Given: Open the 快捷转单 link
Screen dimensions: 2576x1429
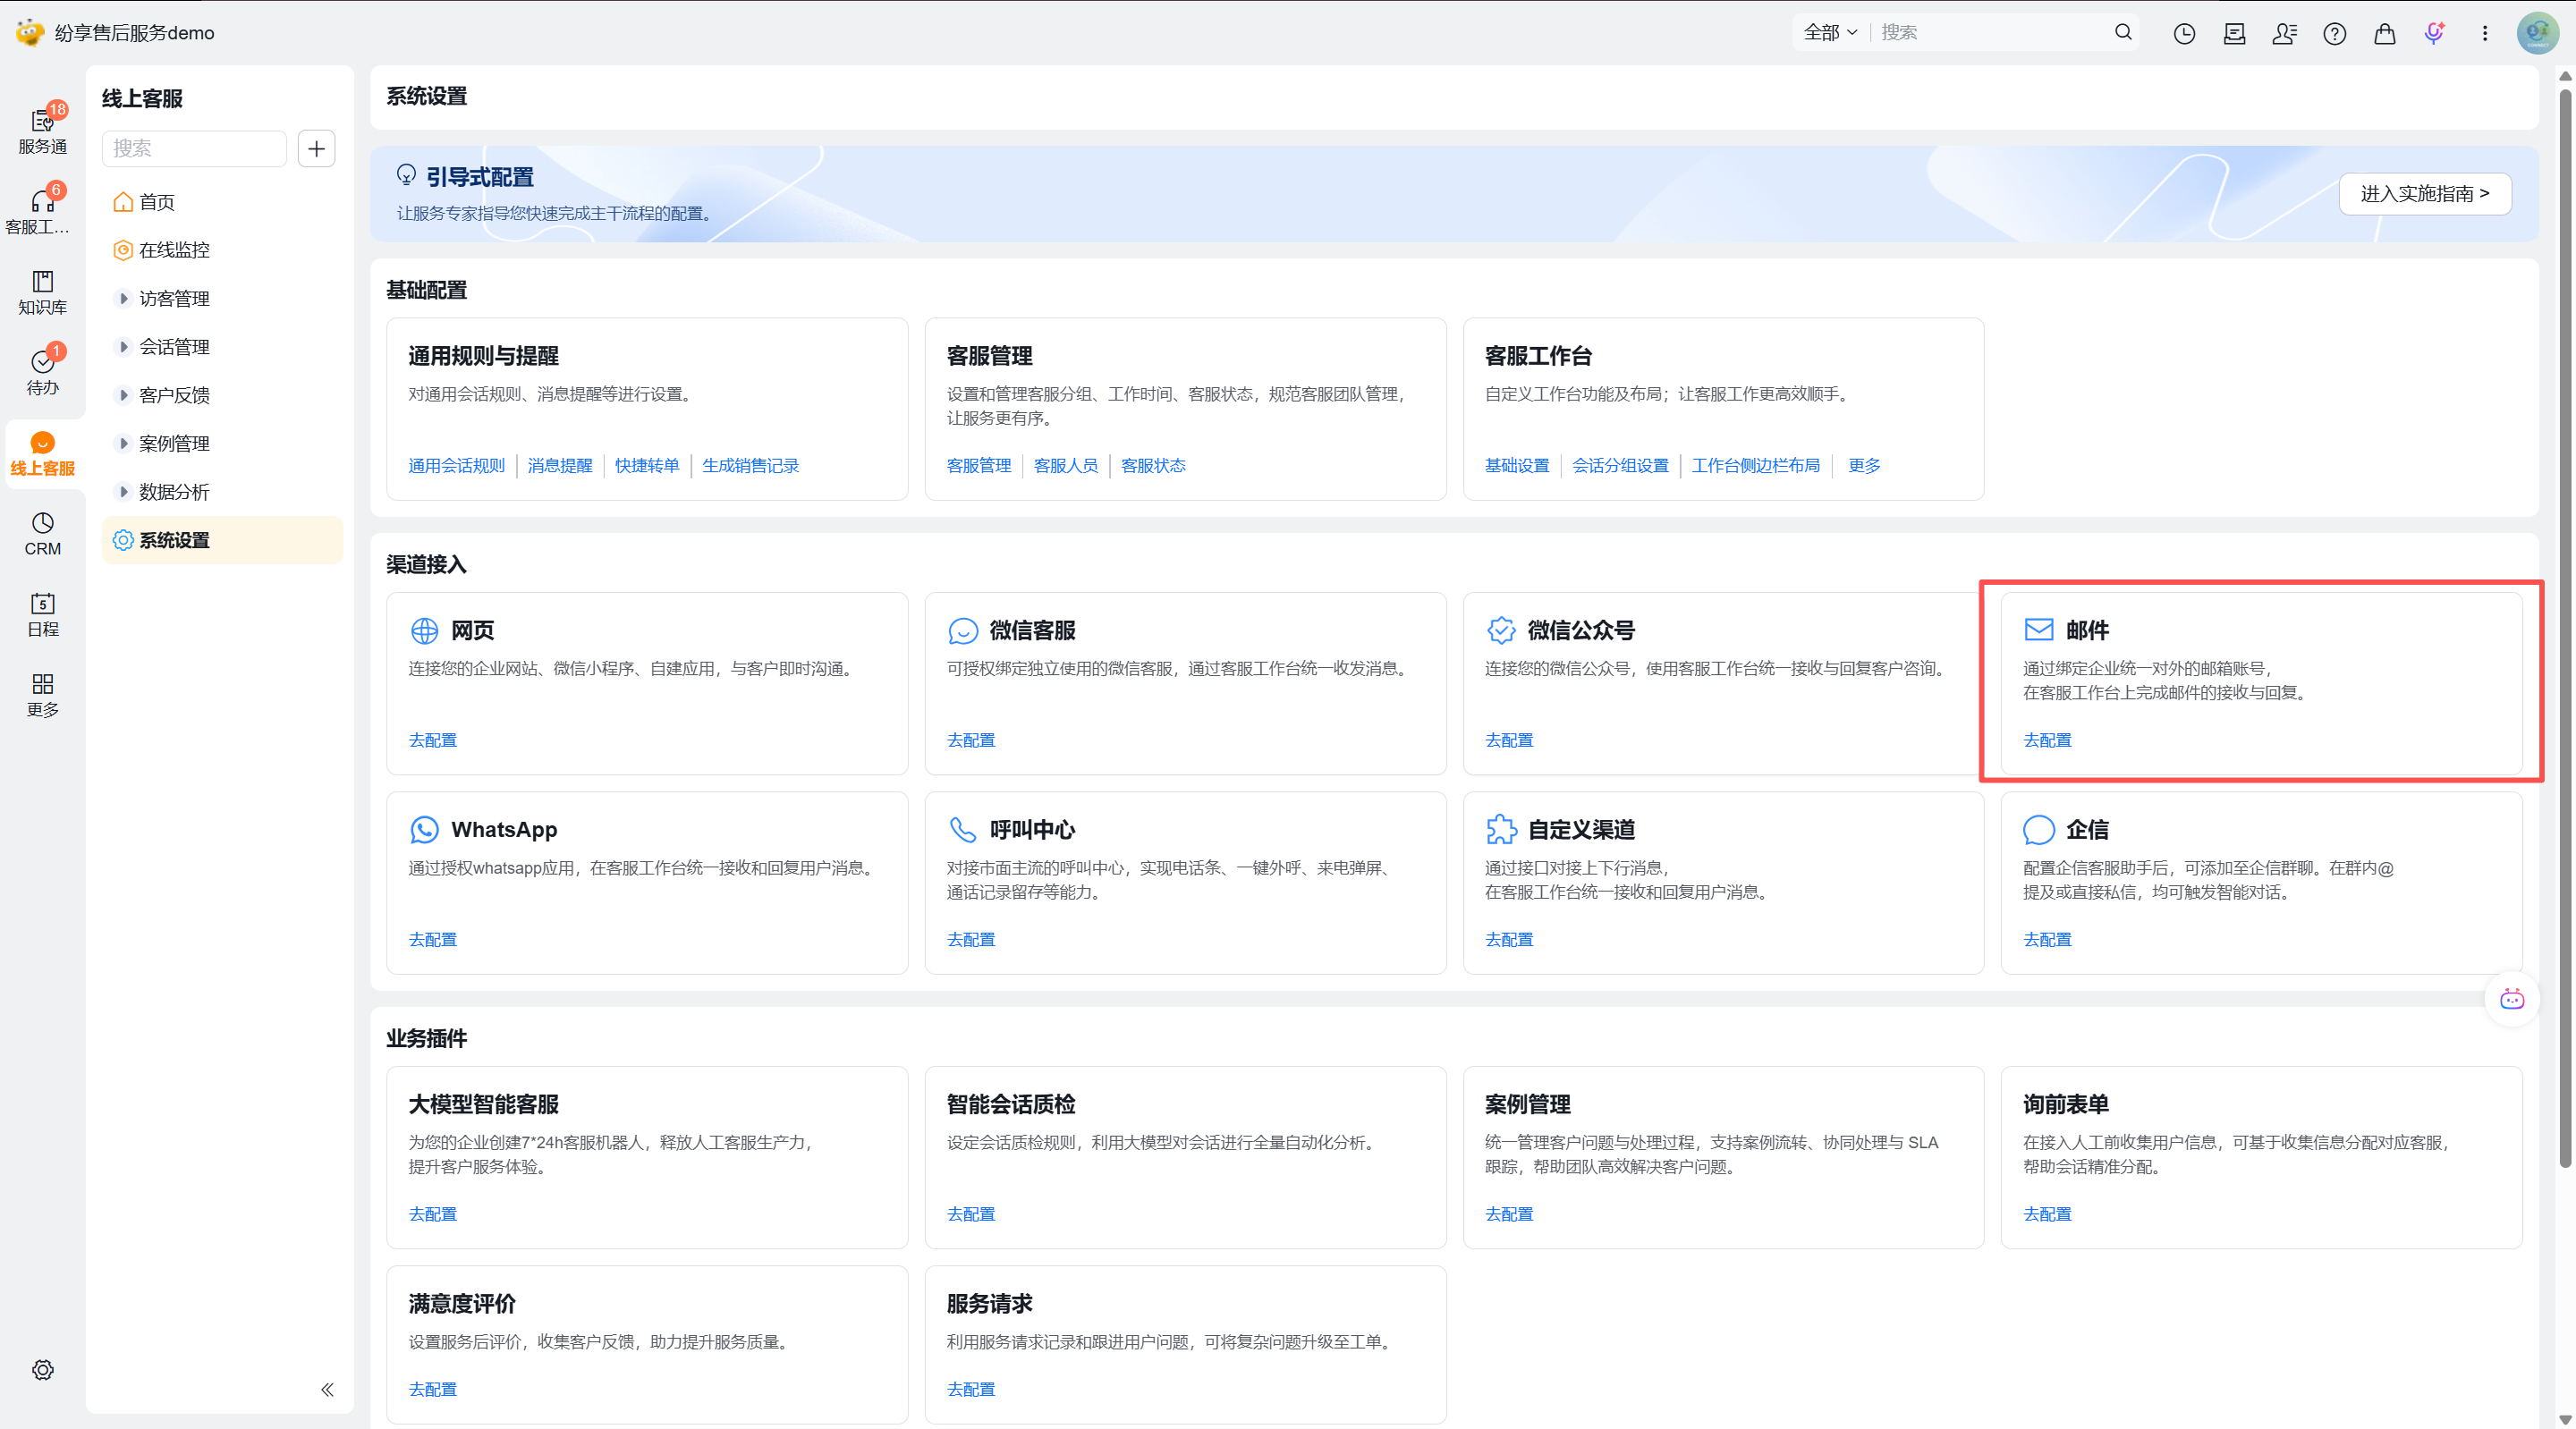Looking at the screenshot, I should [x=646, y=465].
